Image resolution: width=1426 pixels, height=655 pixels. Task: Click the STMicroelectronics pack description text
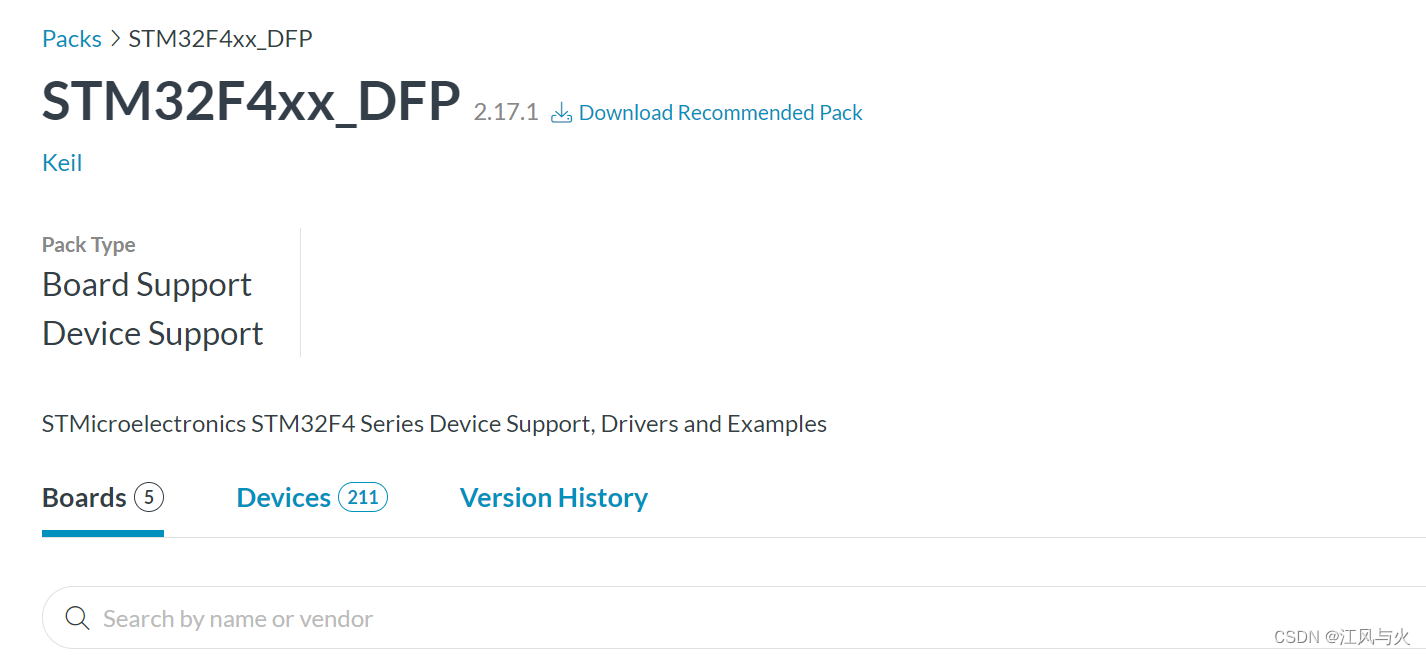(x=434, y=423)
